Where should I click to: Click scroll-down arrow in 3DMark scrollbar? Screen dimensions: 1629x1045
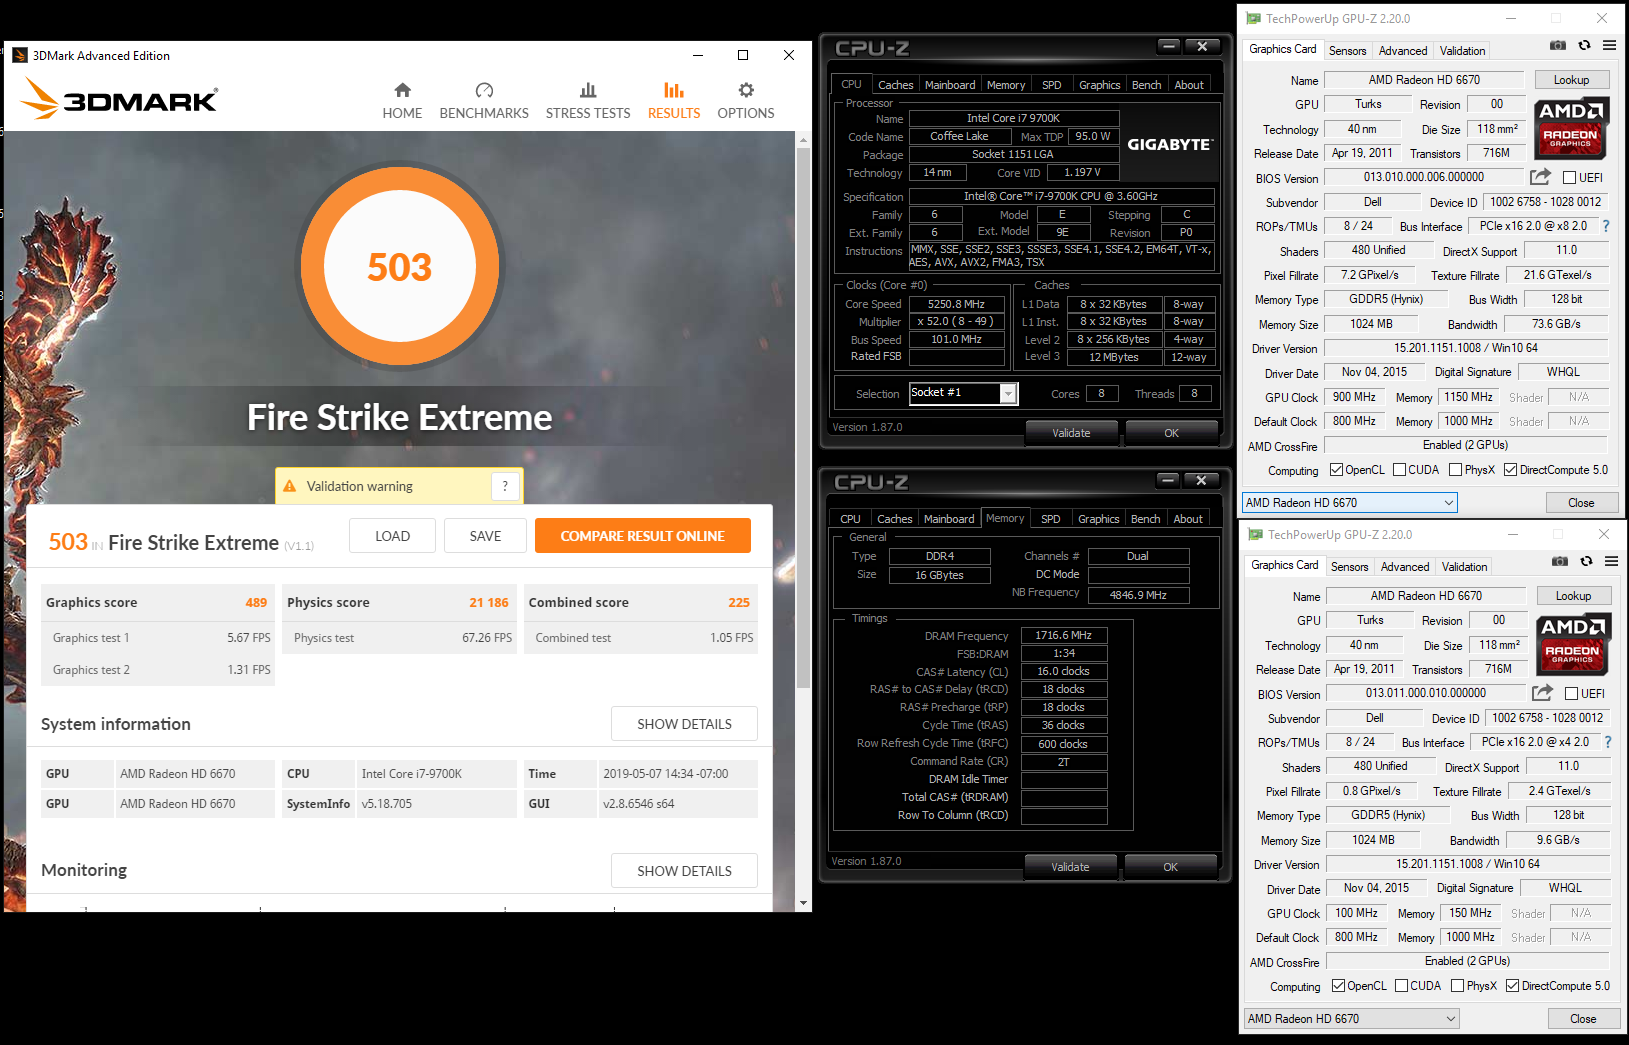pos(803,903)
